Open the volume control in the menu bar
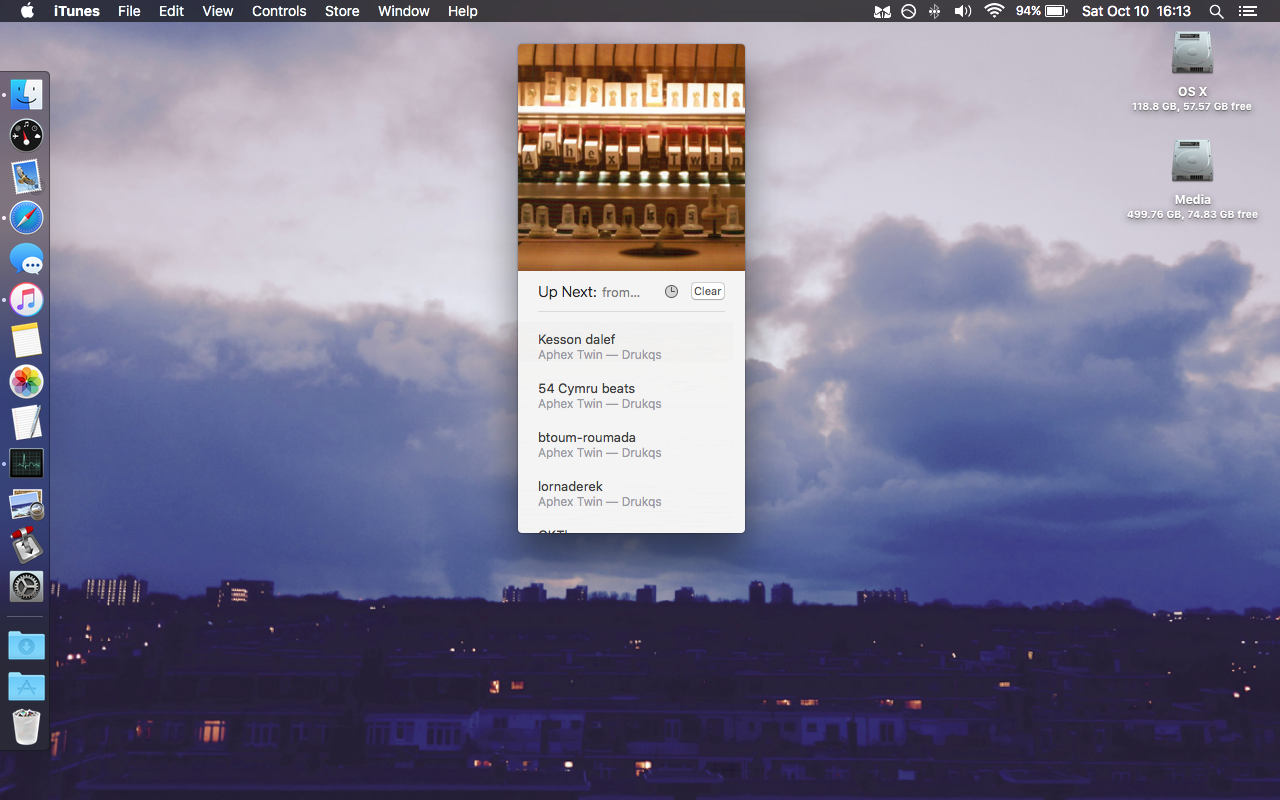 click(x=963, y=11)
